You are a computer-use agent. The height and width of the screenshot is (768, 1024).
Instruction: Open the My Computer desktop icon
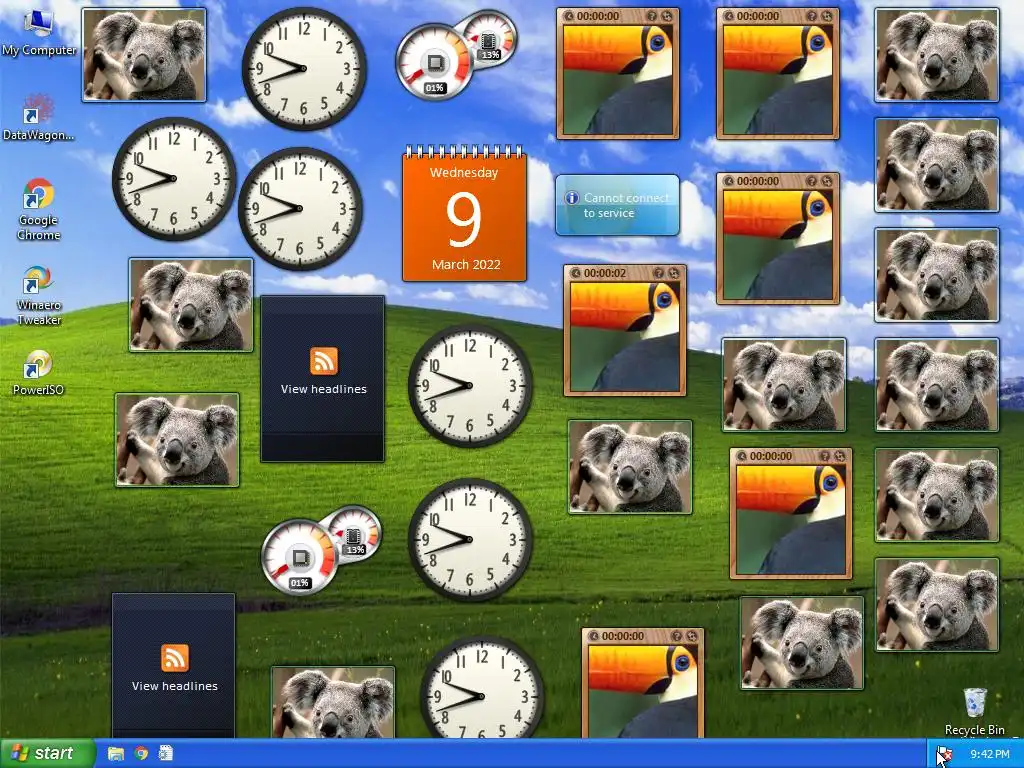(39, 33)
